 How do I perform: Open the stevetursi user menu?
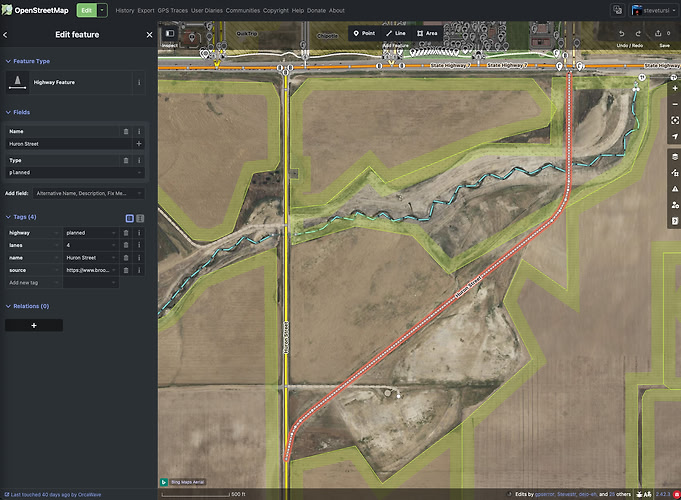(653, 10)
